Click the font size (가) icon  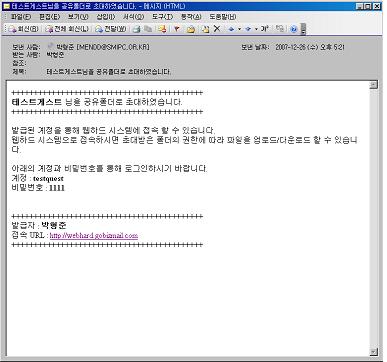tap(265, 29)
